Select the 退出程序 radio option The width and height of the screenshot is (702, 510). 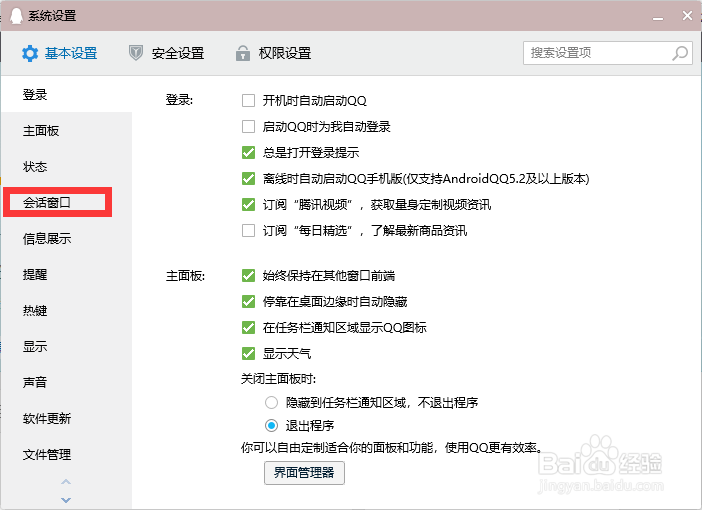click(271, 425)
